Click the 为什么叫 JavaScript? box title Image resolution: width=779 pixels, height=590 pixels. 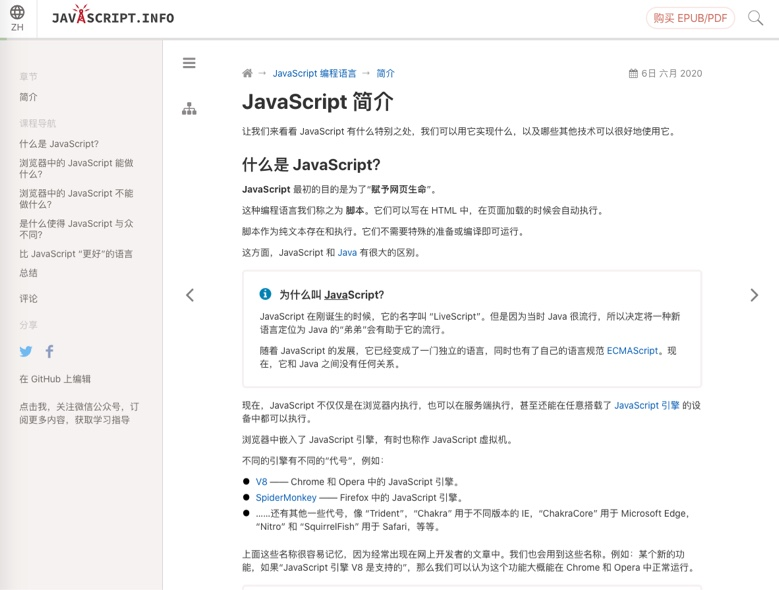pos(331,295)
